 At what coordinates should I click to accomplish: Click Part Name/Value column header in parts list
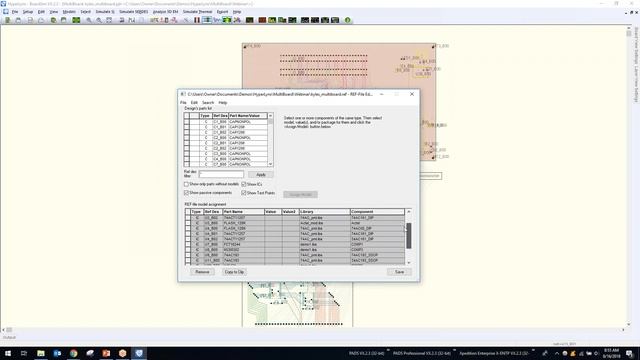[x=248, y=116]
